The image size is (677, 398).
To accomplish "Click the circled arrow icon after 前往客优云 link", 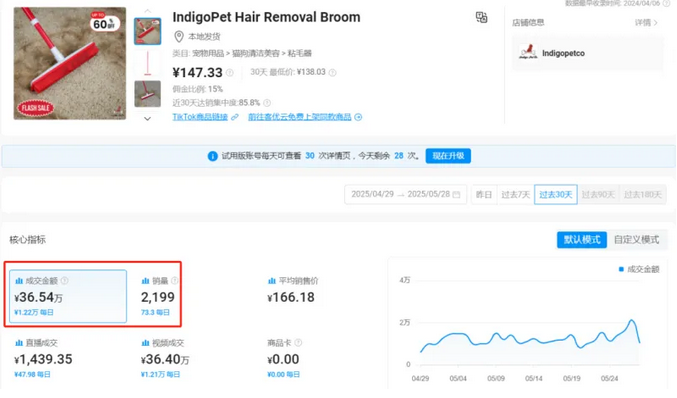I will click(x=358, y=117).
